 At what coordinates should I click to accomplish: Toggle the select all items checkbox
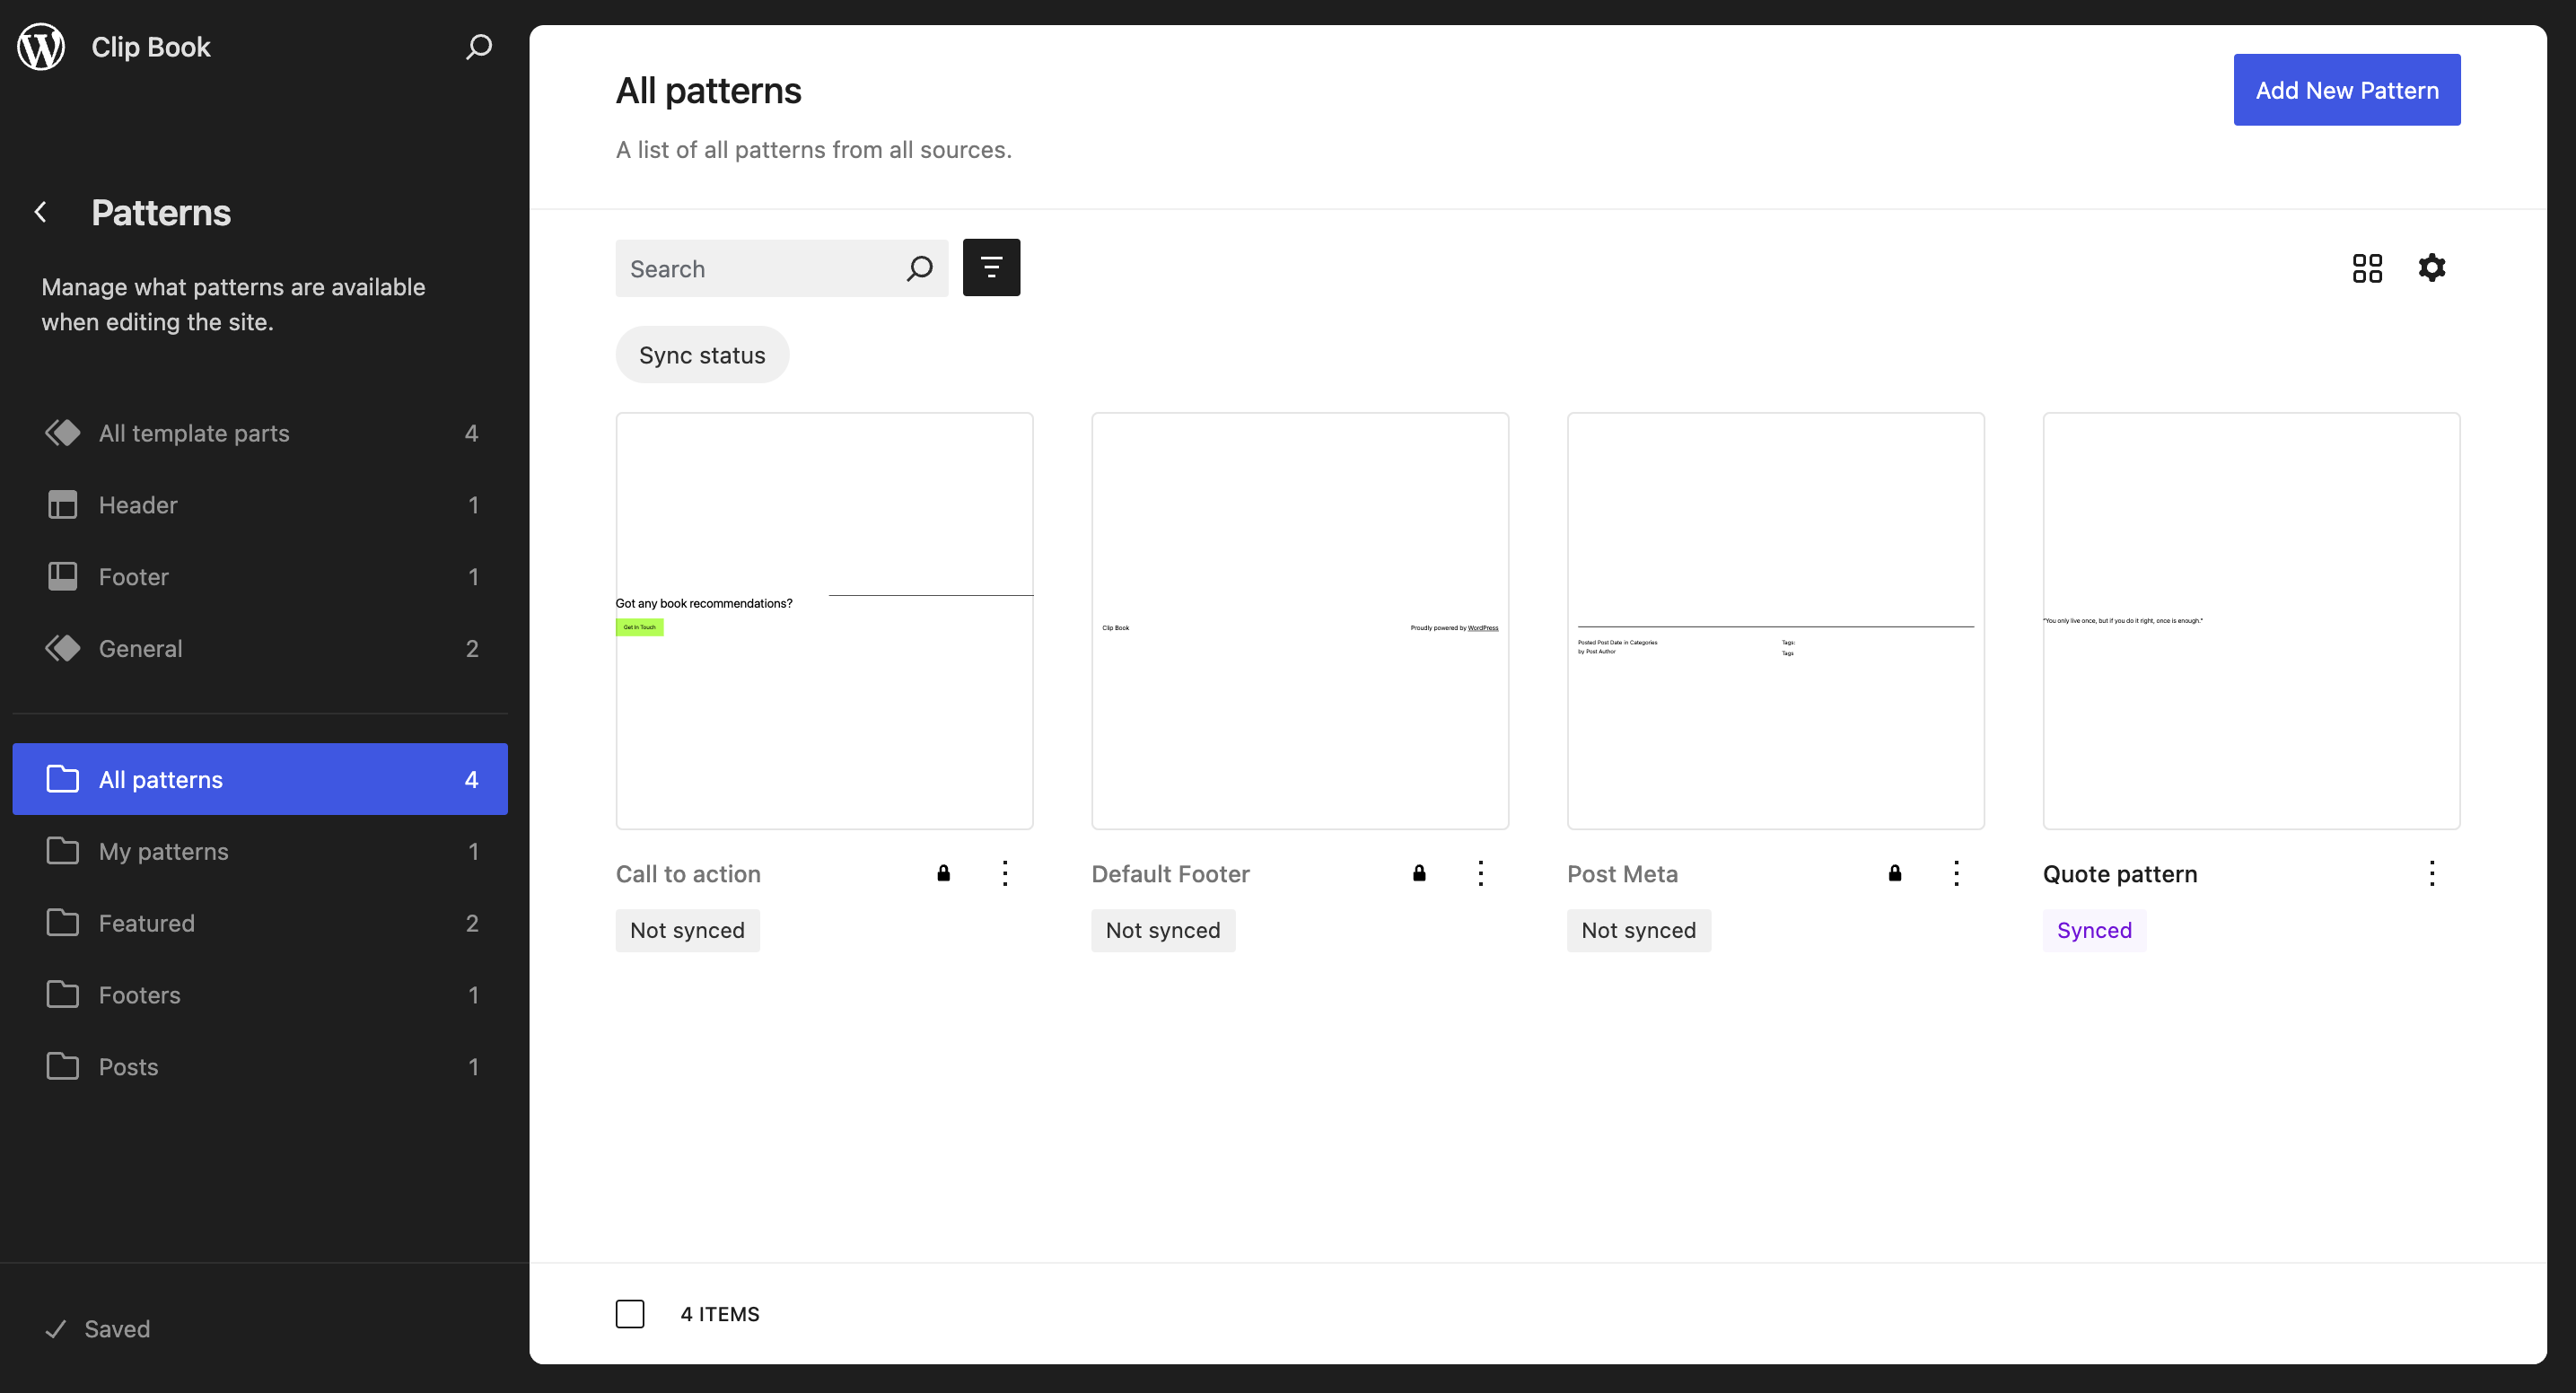tap(630, 1314)
